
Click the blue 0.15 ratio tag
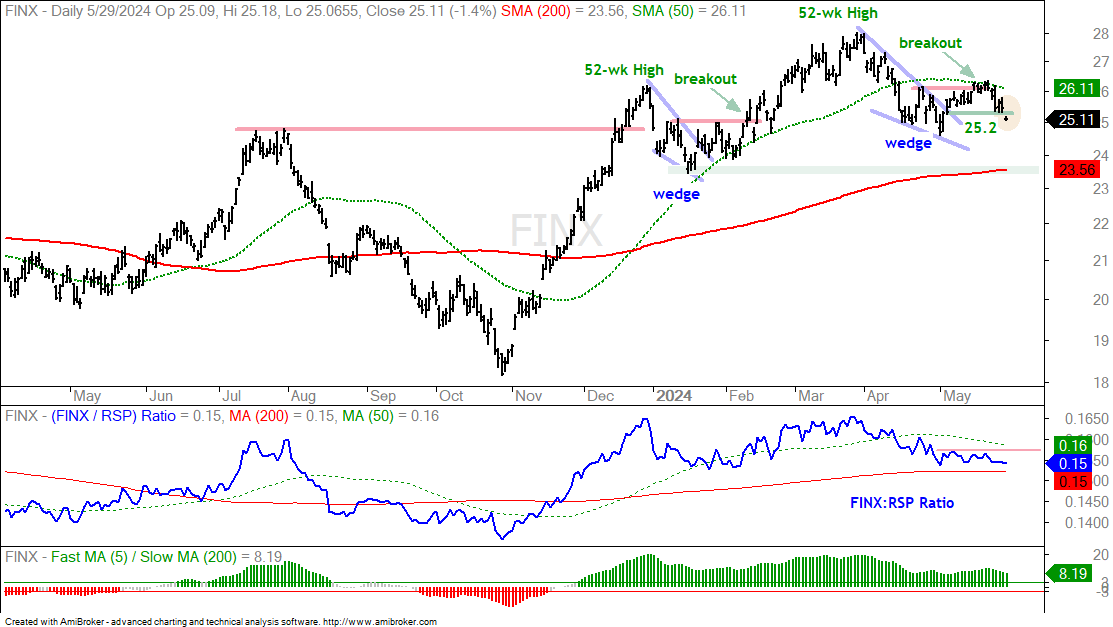(x=1072, y=464)
